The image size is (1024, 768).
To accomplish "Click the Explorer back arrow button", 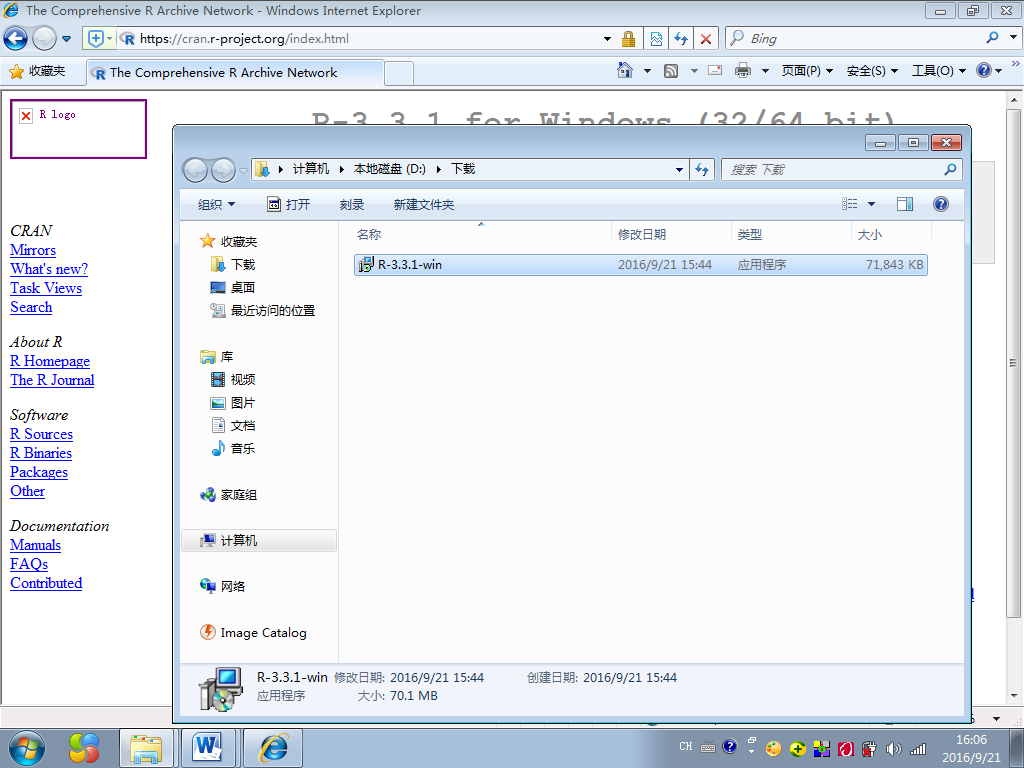I will (x=195, y=170).
